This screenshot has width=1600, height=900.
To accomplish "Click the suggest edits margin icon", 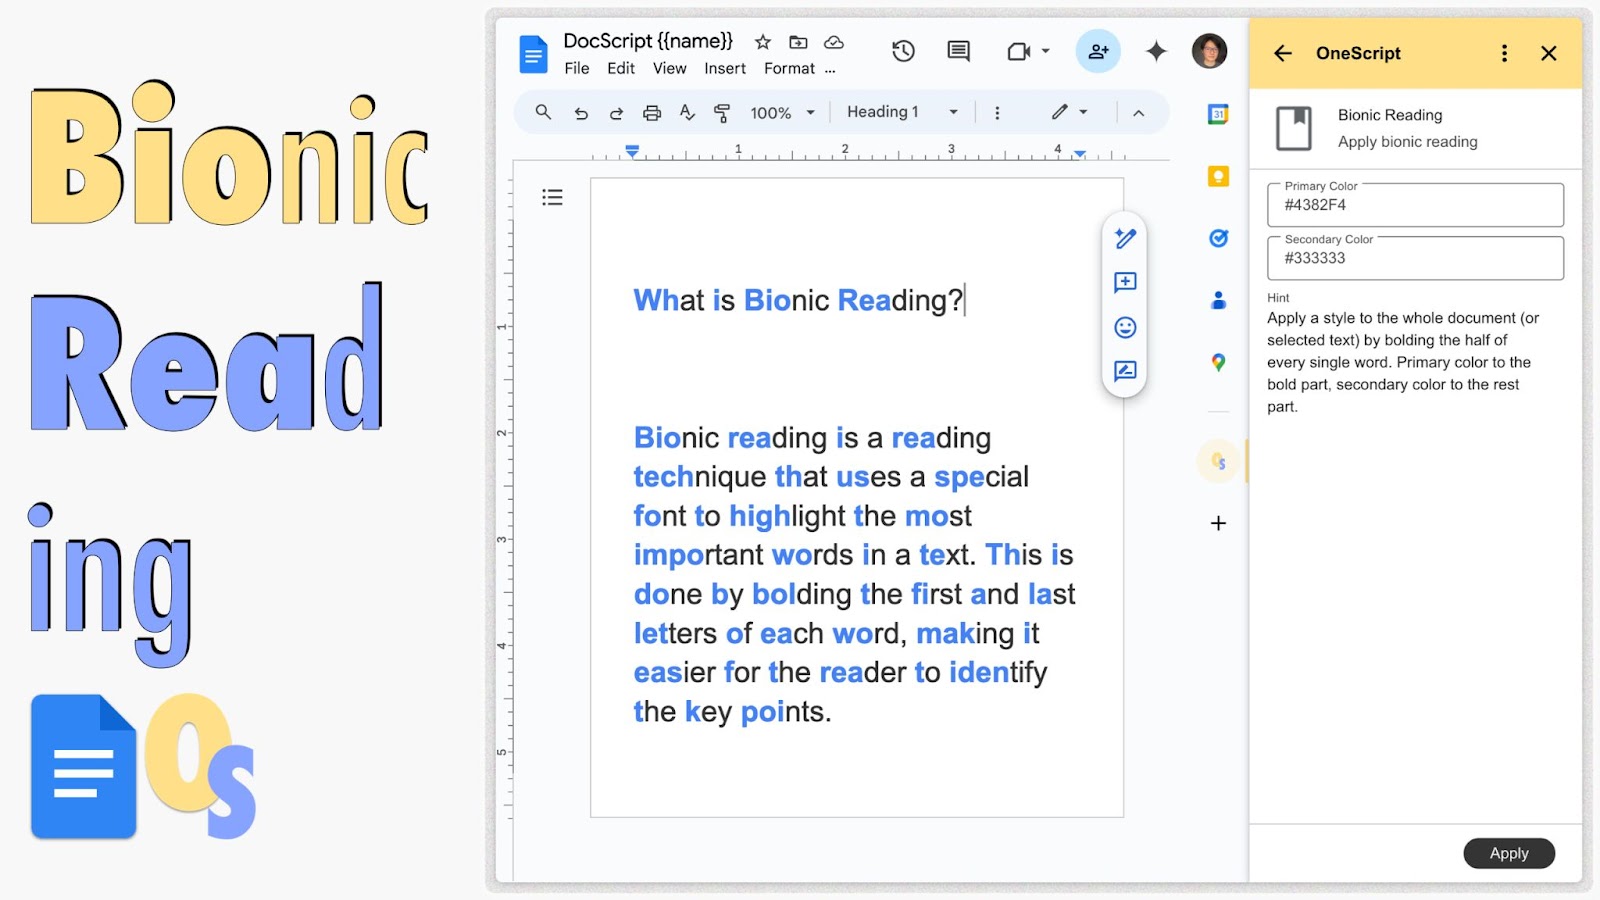I will (1125, 371).
